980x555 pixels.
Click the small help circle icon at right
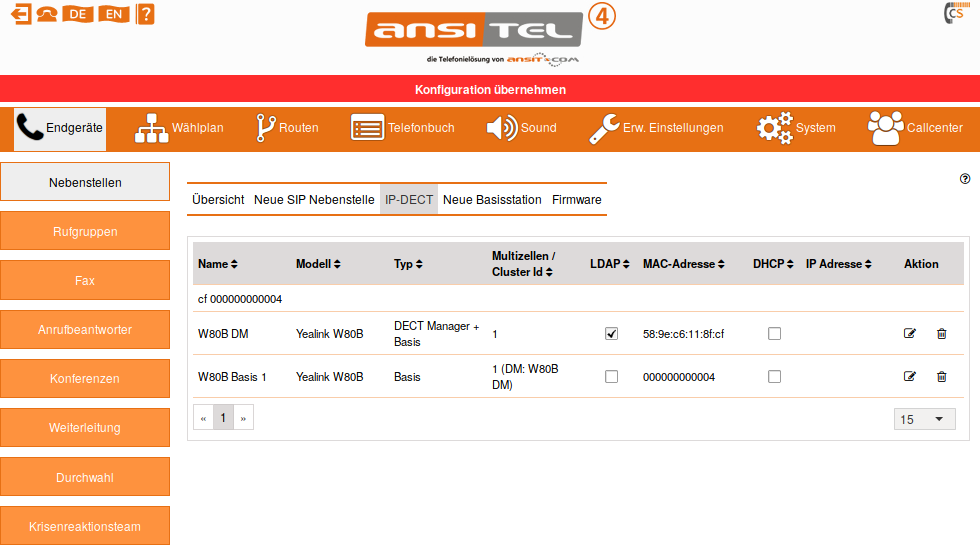[x=965, y=179]
